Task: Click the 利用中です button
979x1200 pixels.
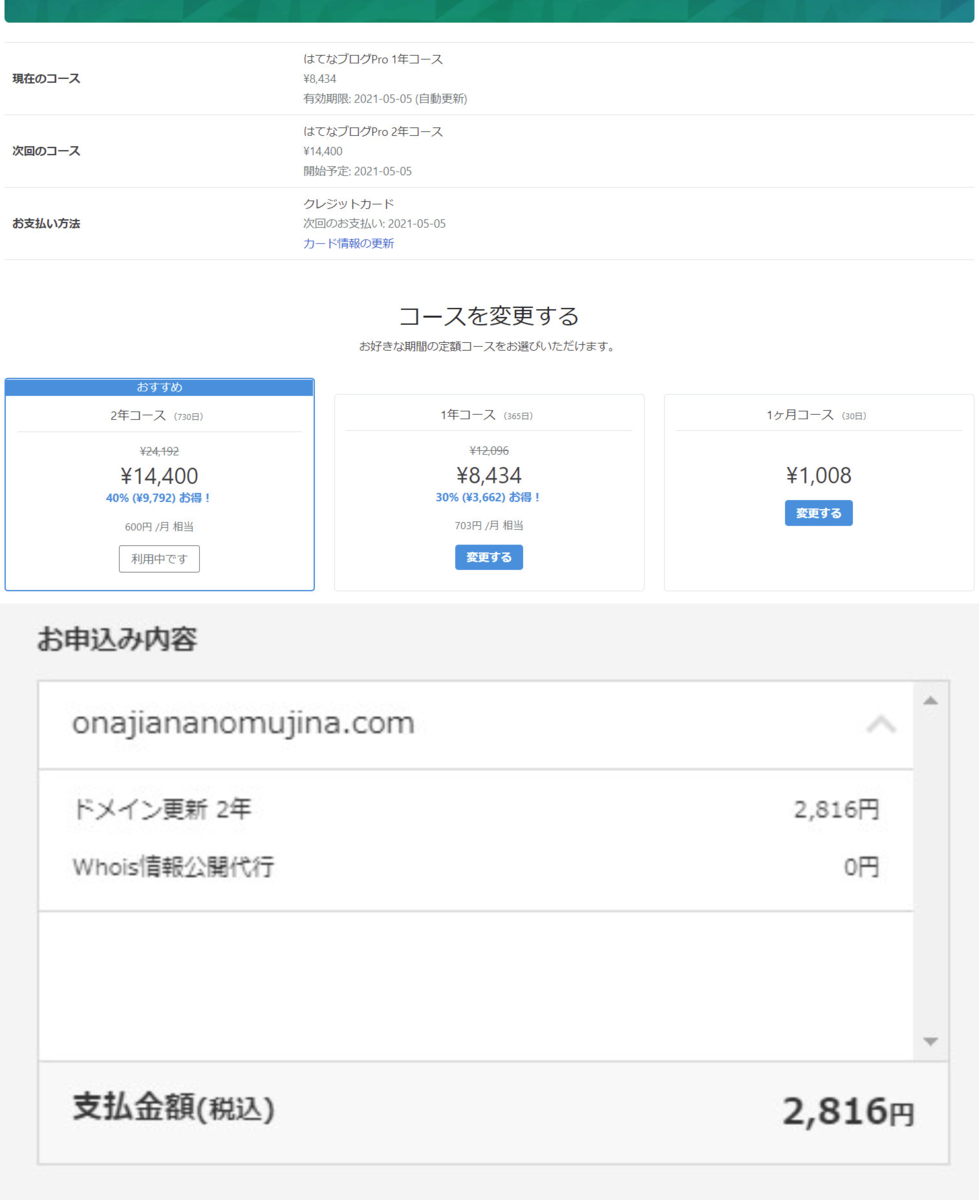Action: point(159,559)
